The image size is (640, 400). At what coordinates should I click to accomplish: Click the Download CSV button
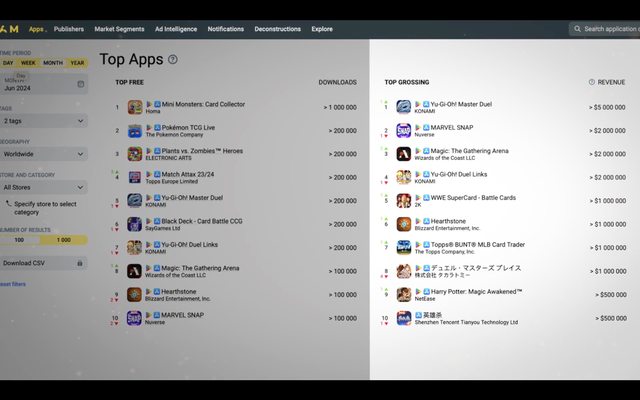click(43, 263)
